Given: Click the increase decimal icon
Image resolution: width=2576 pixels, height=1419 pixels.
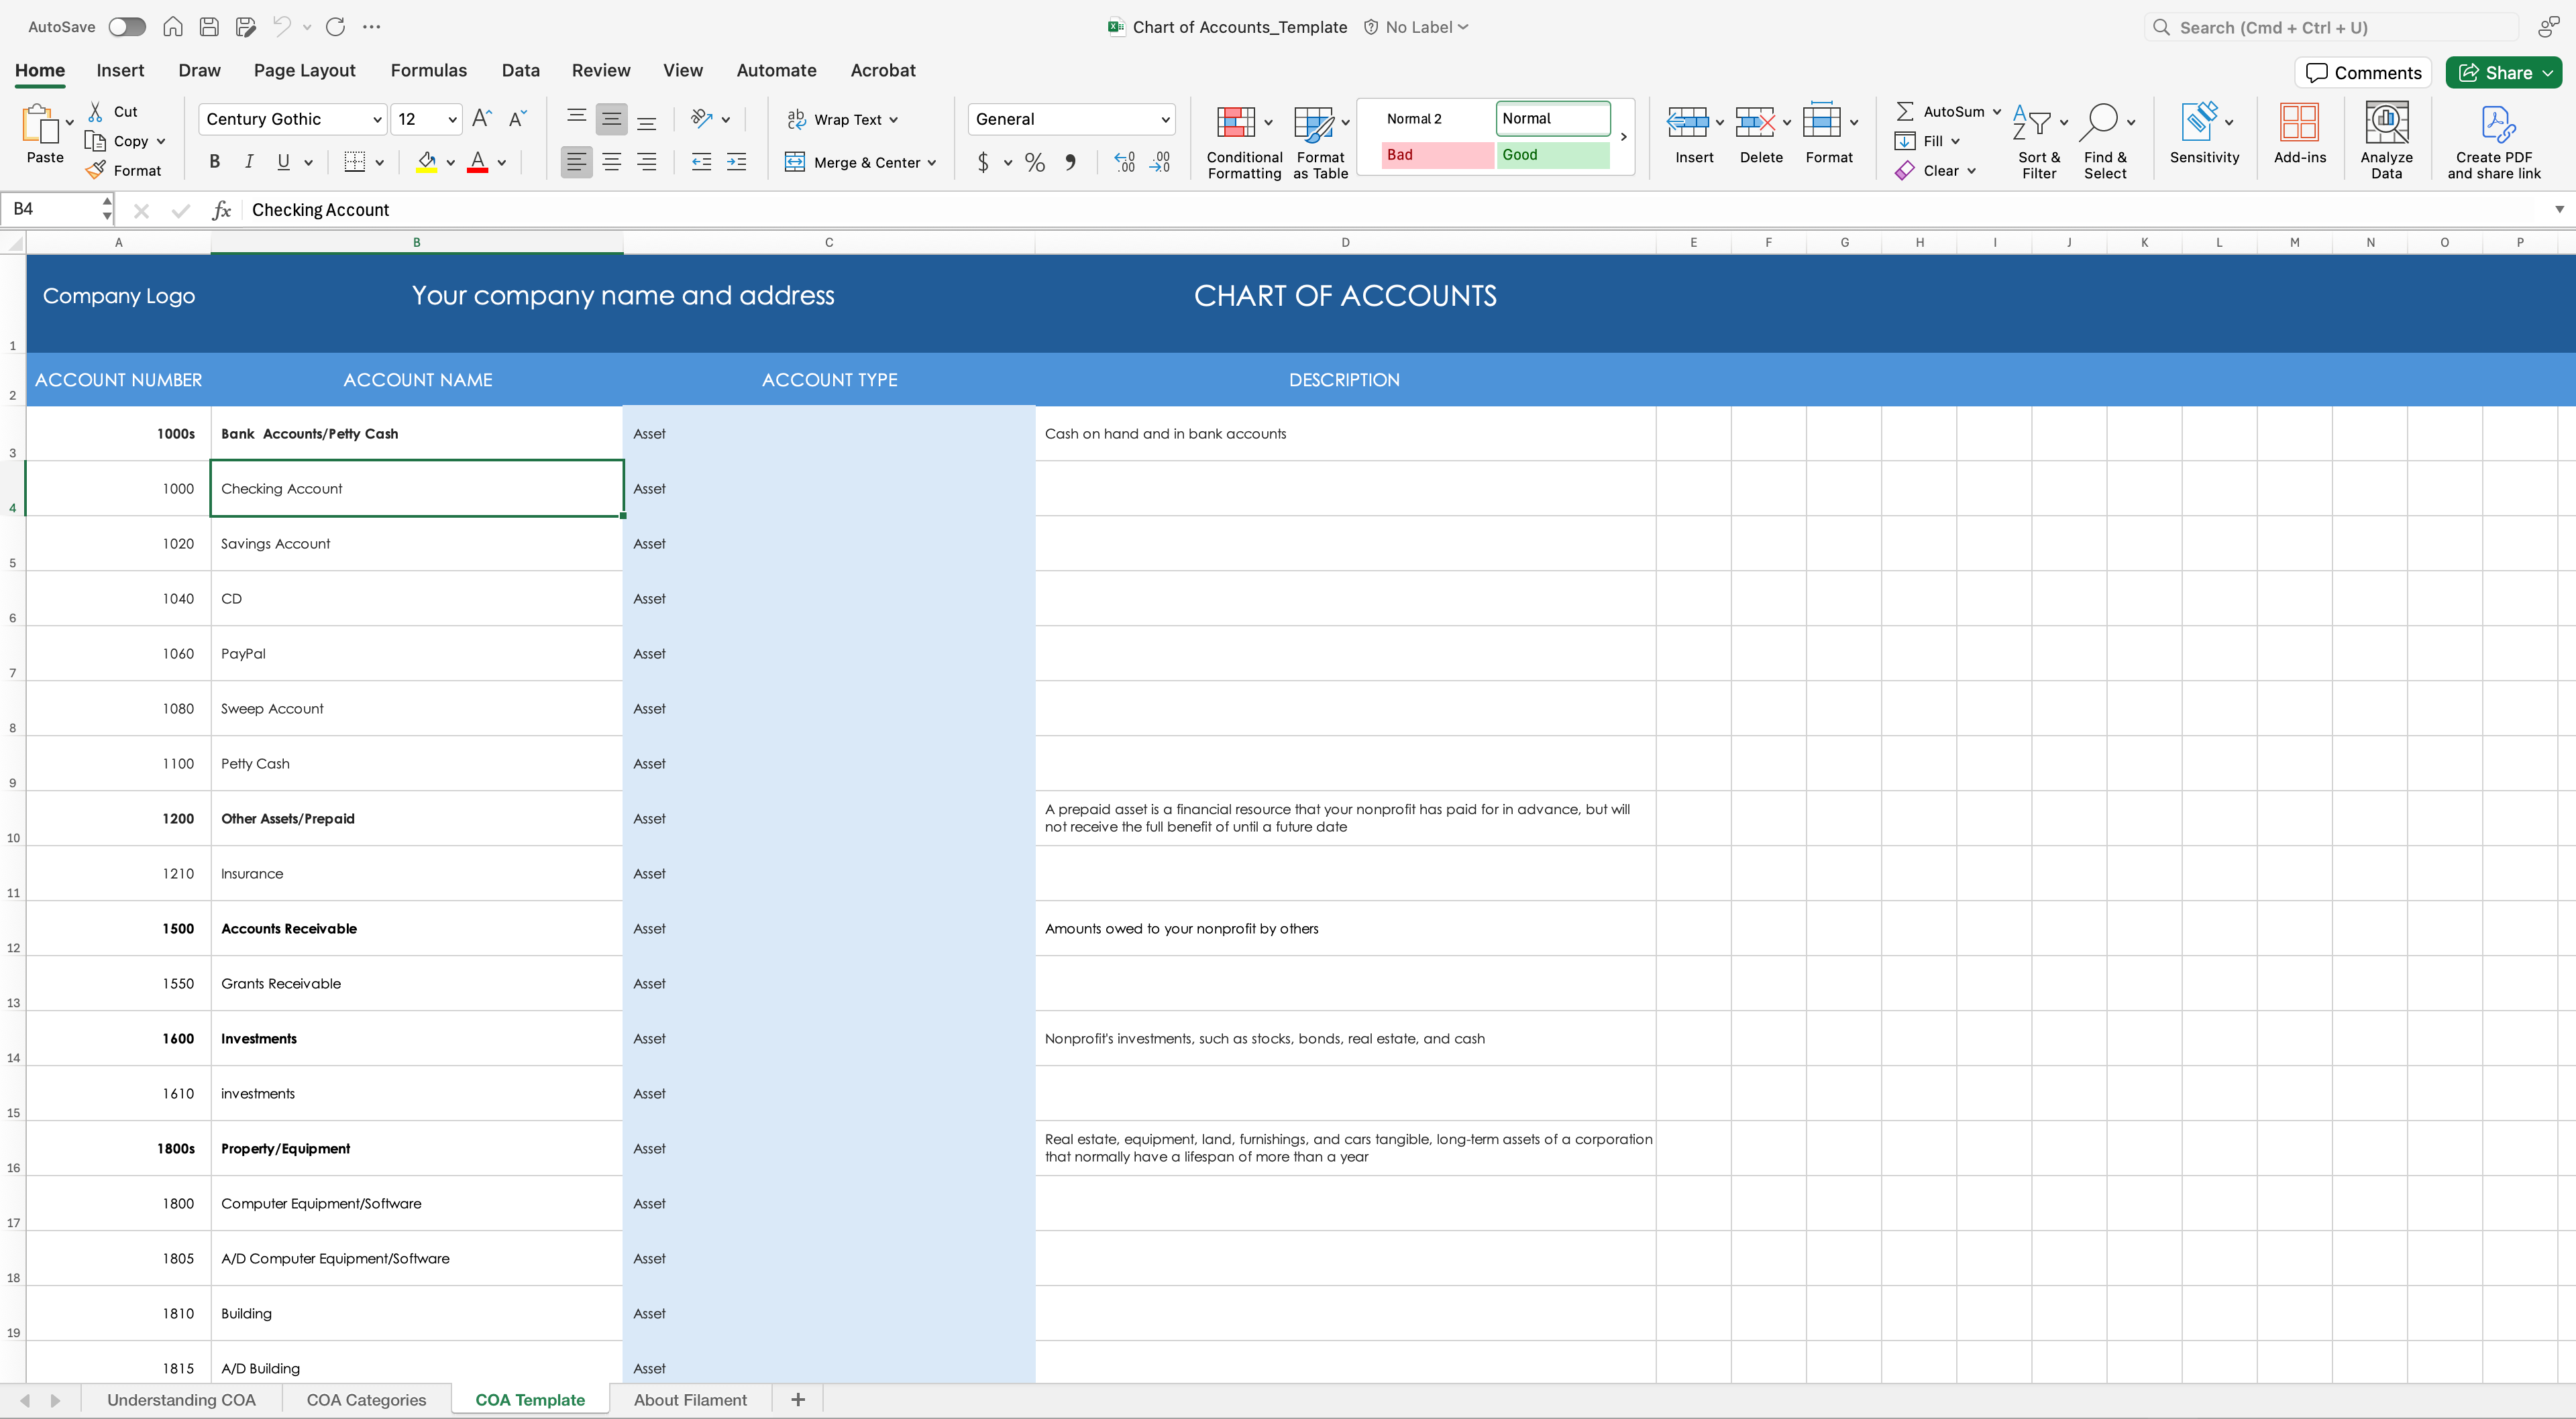Looking at the screenshot, I should tap(1124, 162).
